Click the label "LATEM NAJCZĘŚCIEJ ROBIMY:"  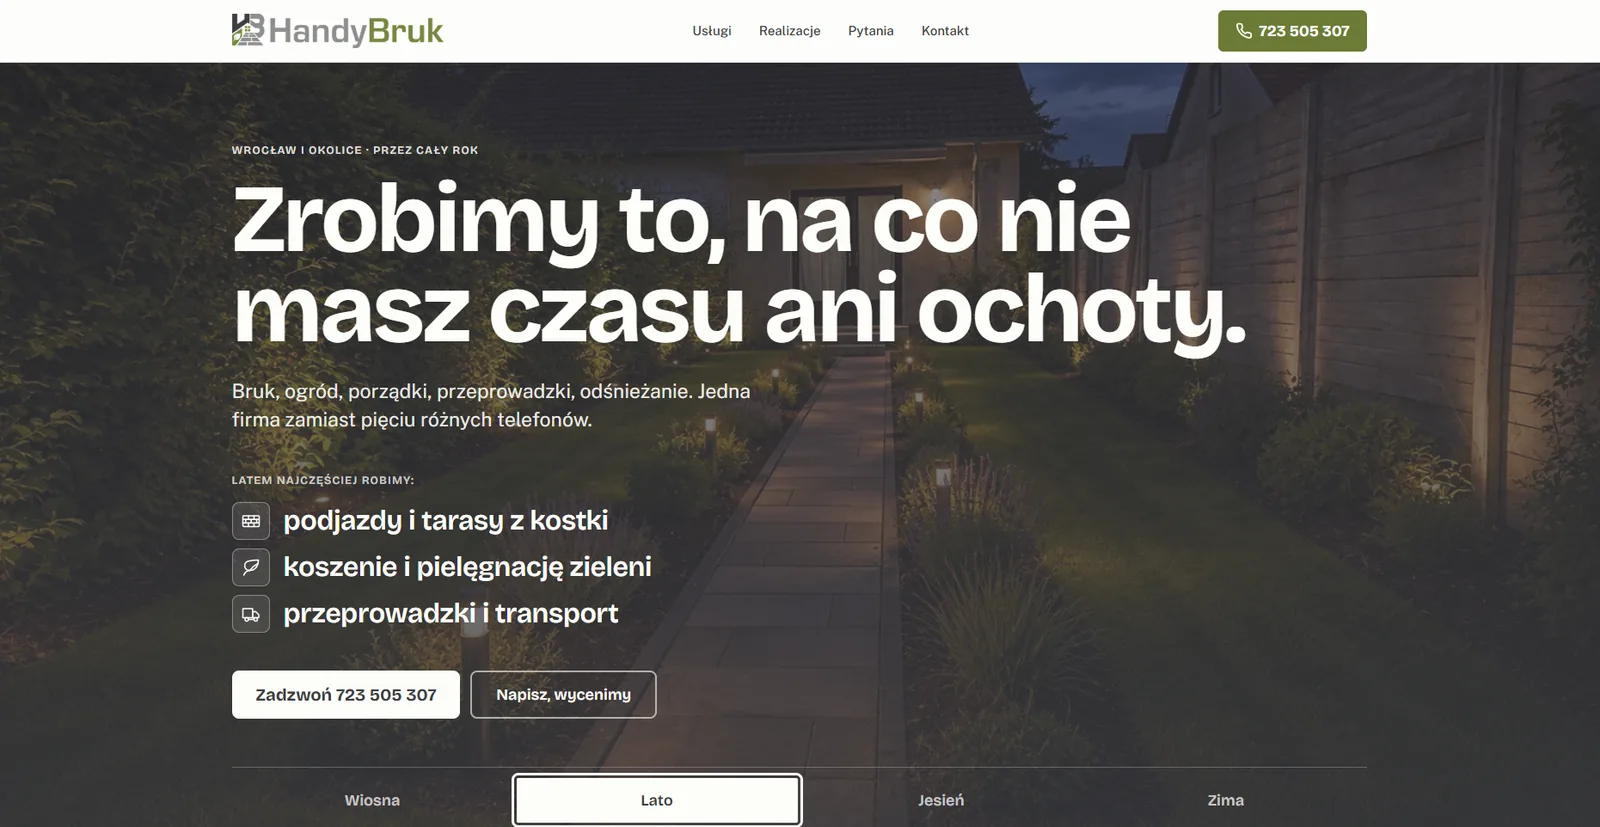(x=323, y=480)
